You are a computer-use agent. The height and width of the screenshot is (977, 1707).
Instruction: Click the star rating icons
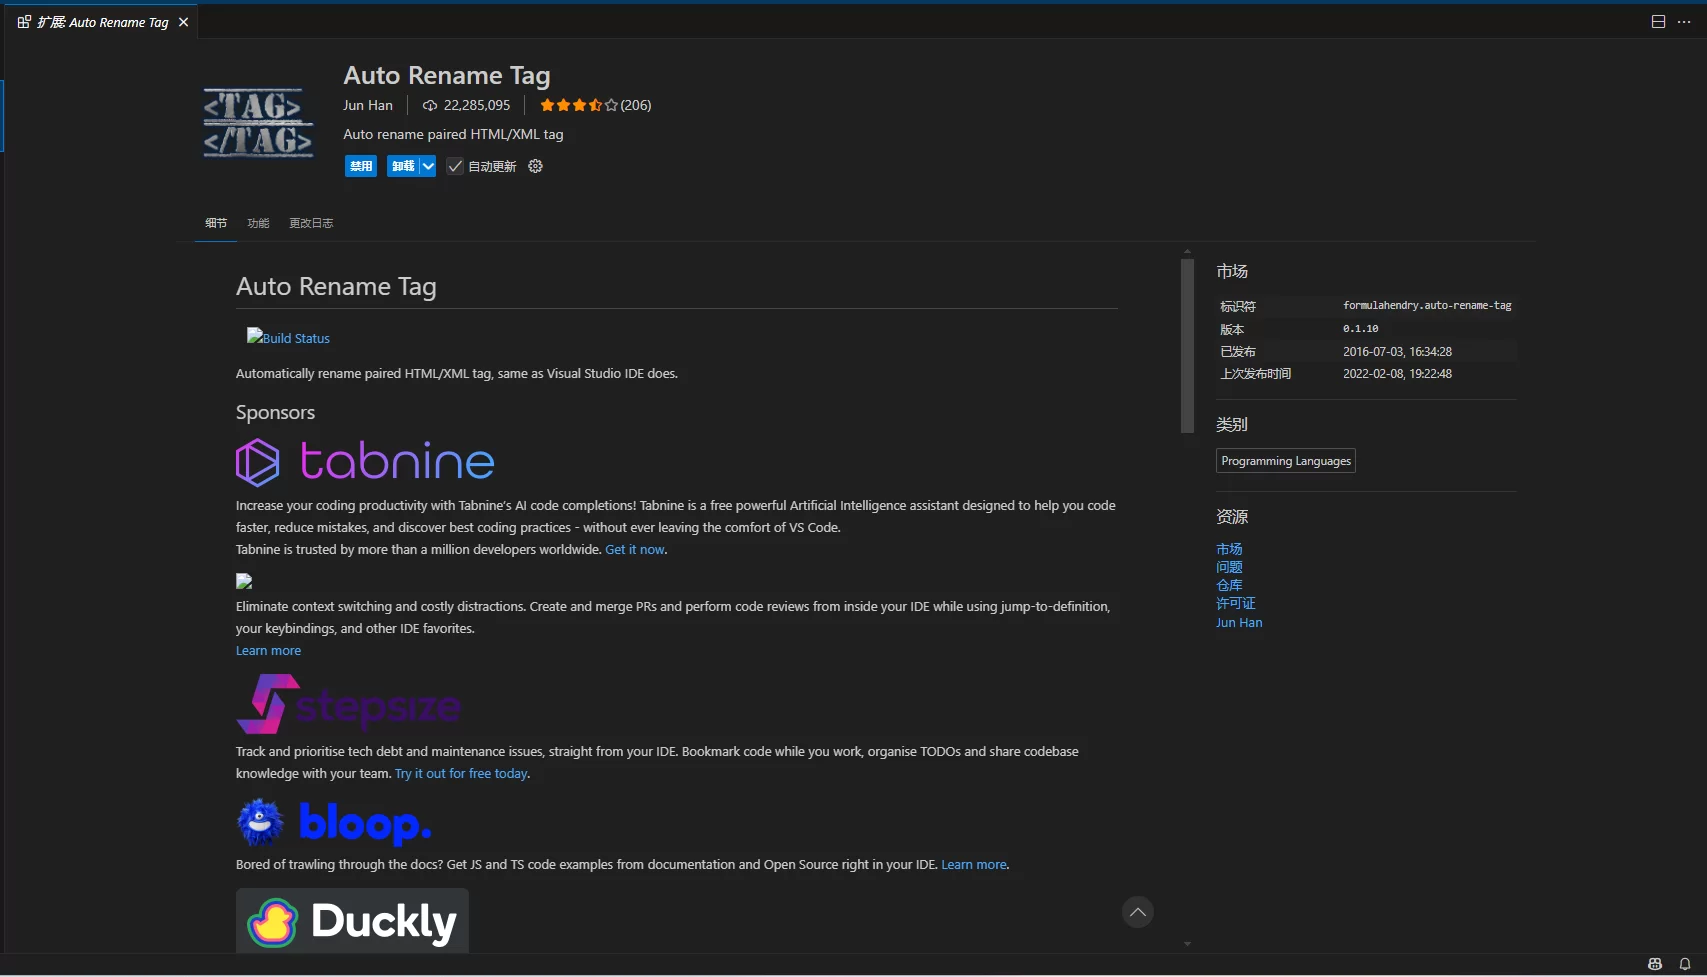[x=578, y=105]
